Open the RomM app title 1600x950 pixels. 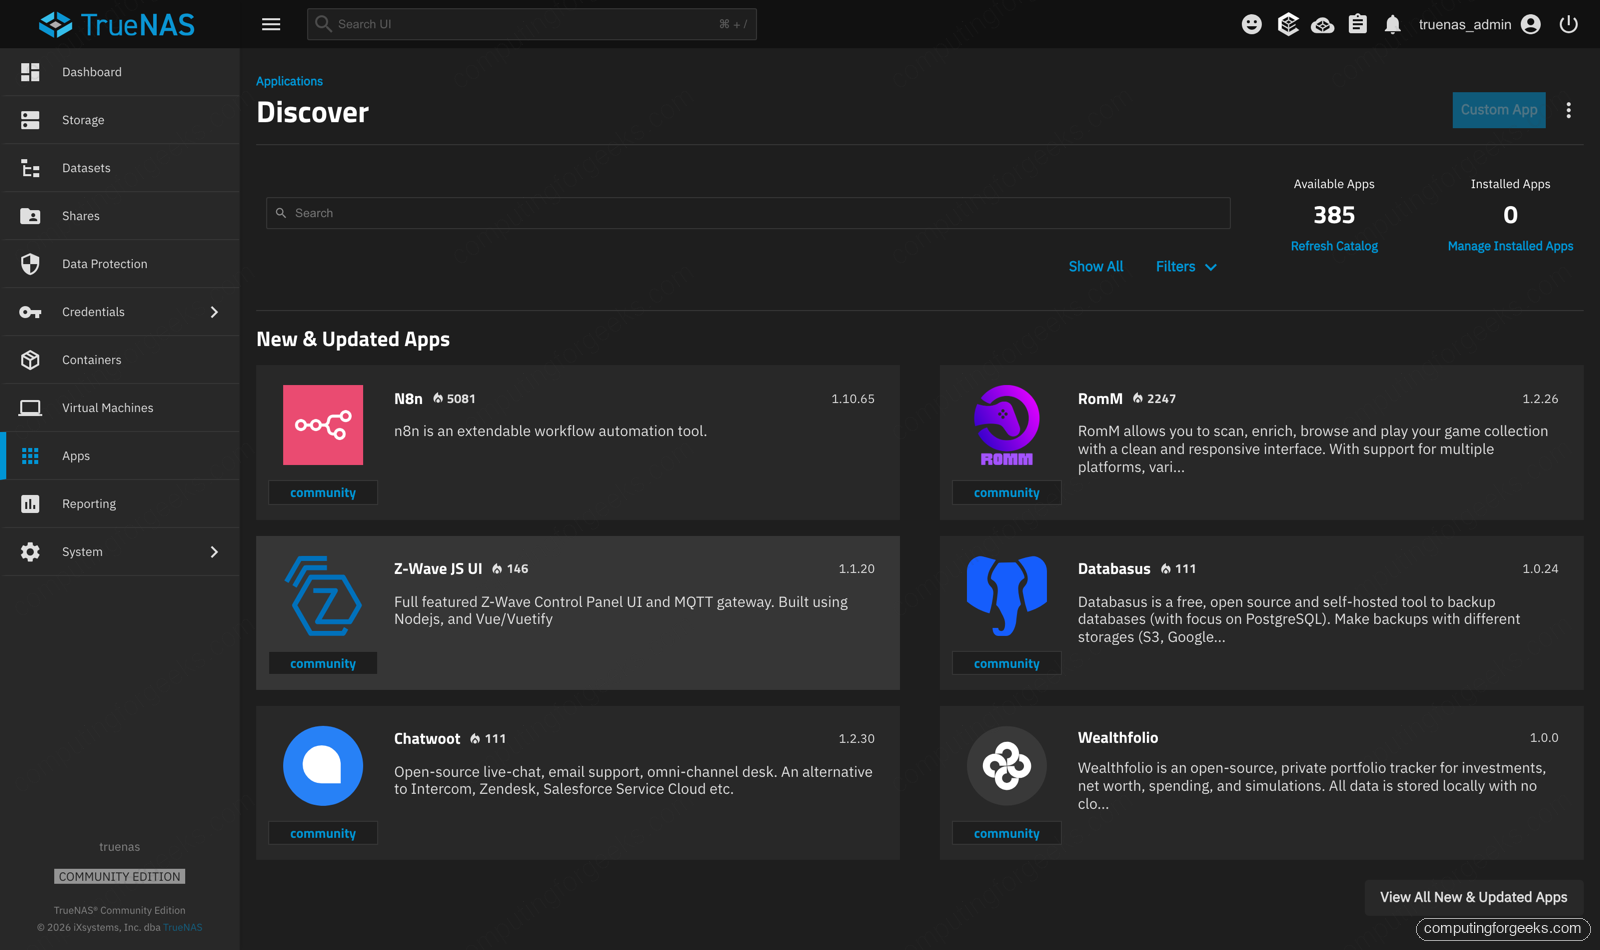pyautogui.click(x=1100, y=399)
